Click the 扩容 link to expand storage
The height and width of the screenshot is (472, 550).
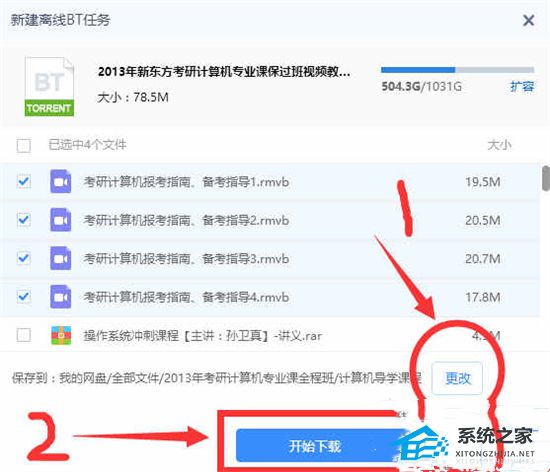pos(522,86)
